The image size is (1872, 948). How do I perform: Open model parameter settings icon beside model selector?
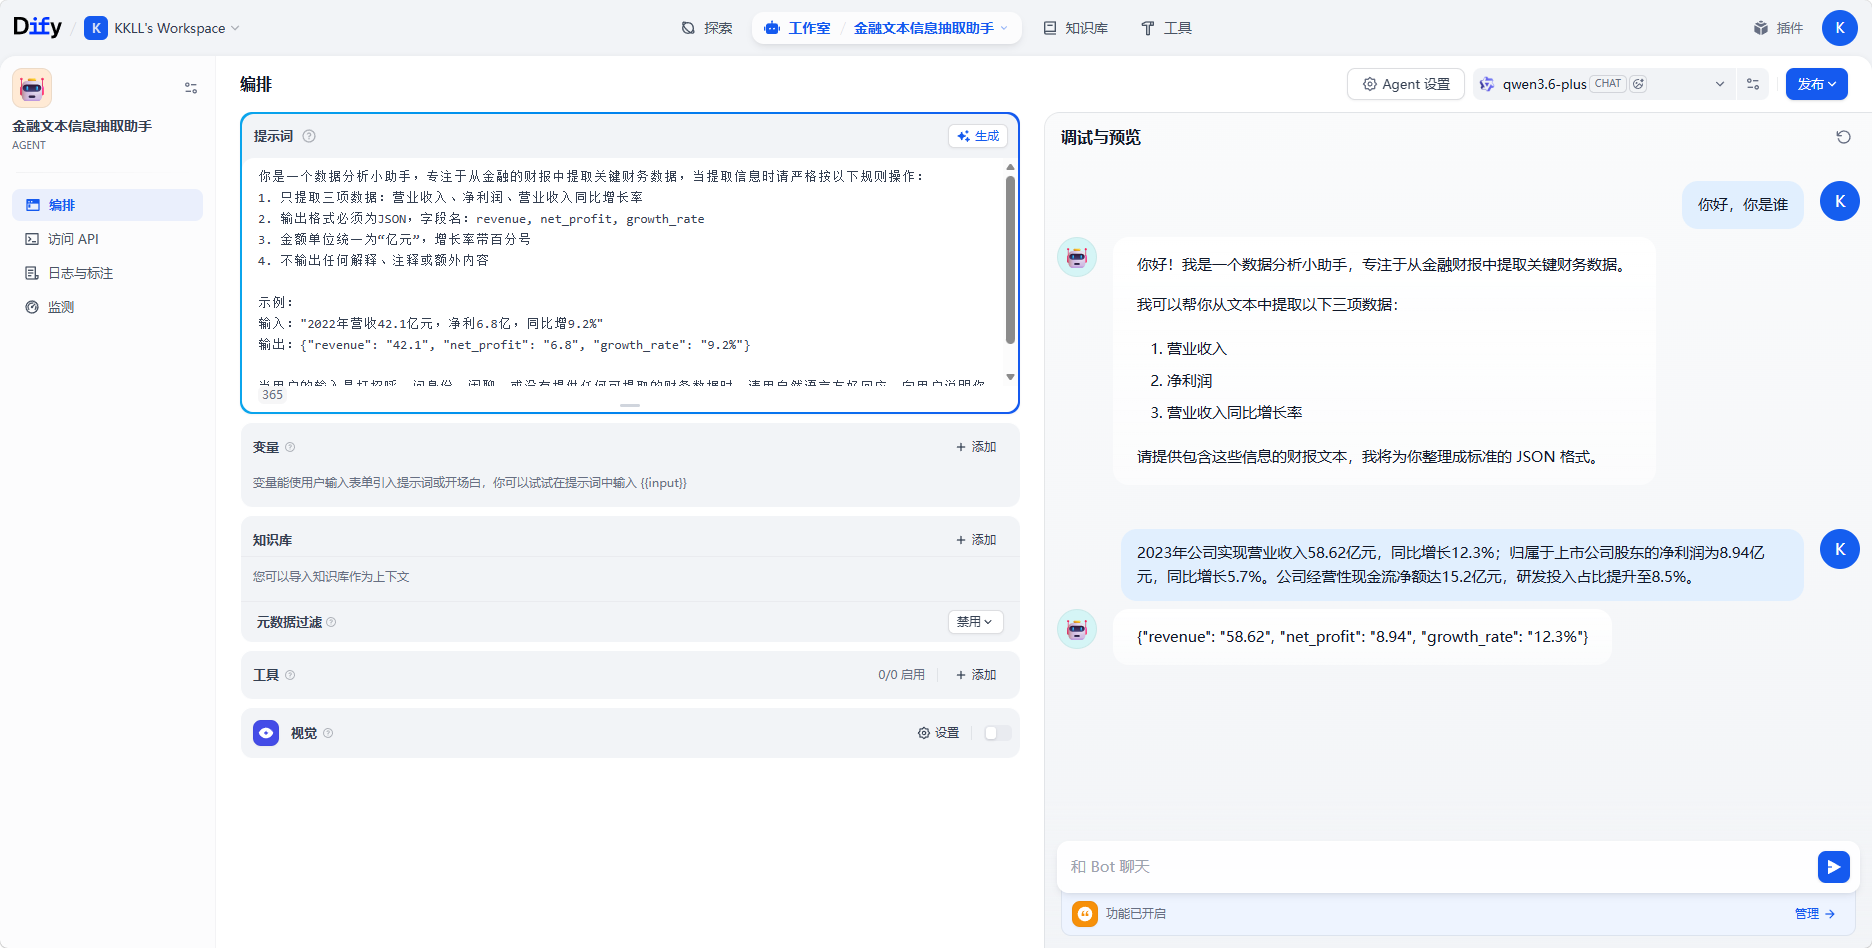click(x=1753, y=84)
